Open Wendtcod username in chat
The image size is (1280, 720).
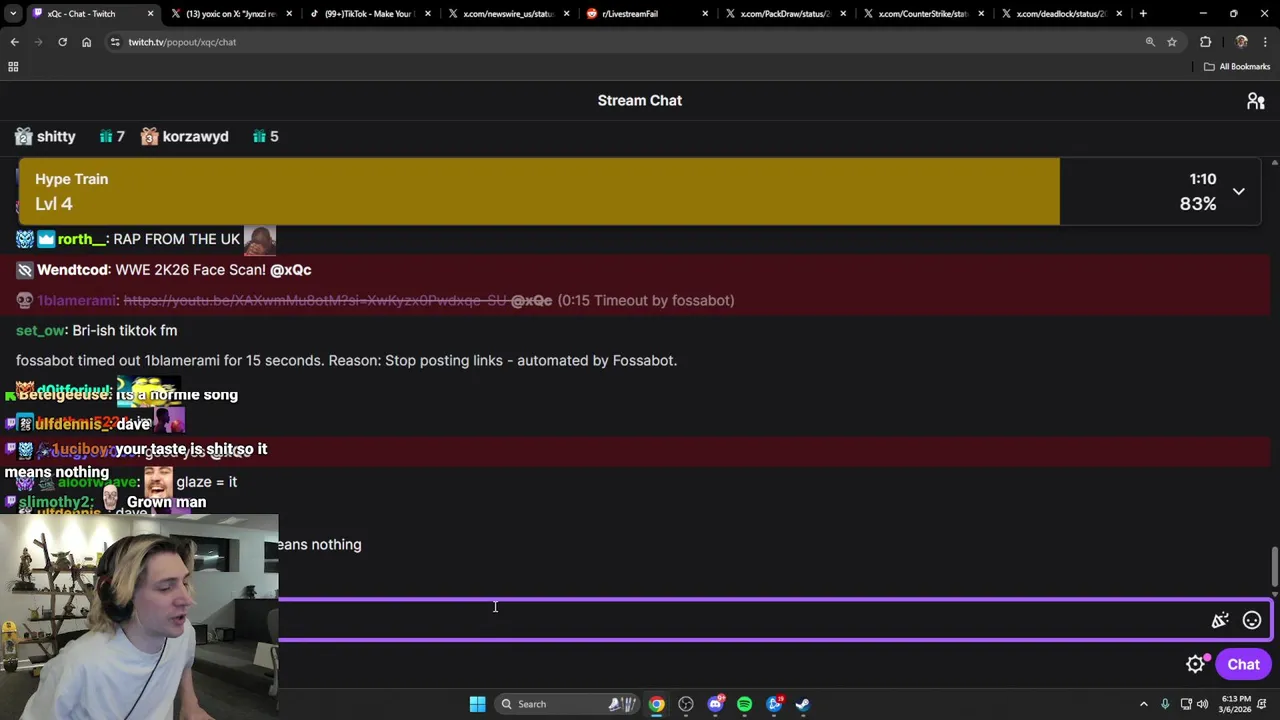tap(72, 270)
